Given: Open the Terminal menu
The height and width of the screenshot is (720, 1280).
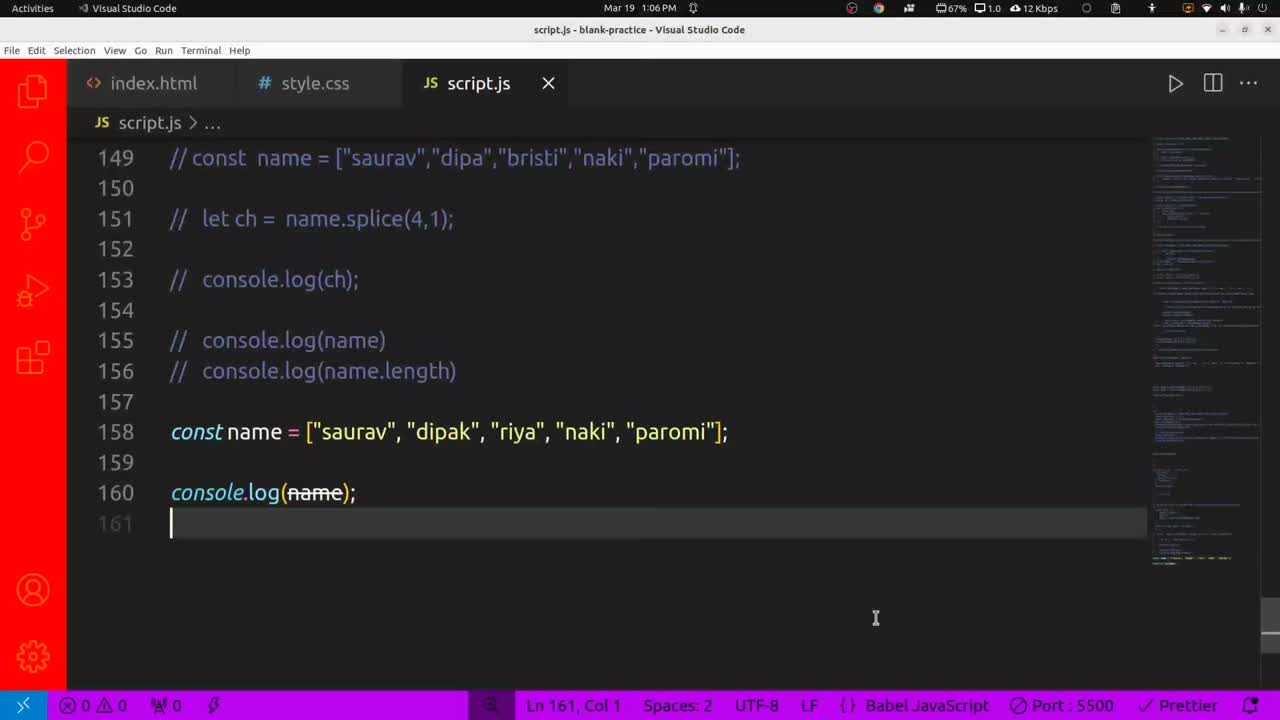Looking at the screenshot, I should (x=200, y=50).
